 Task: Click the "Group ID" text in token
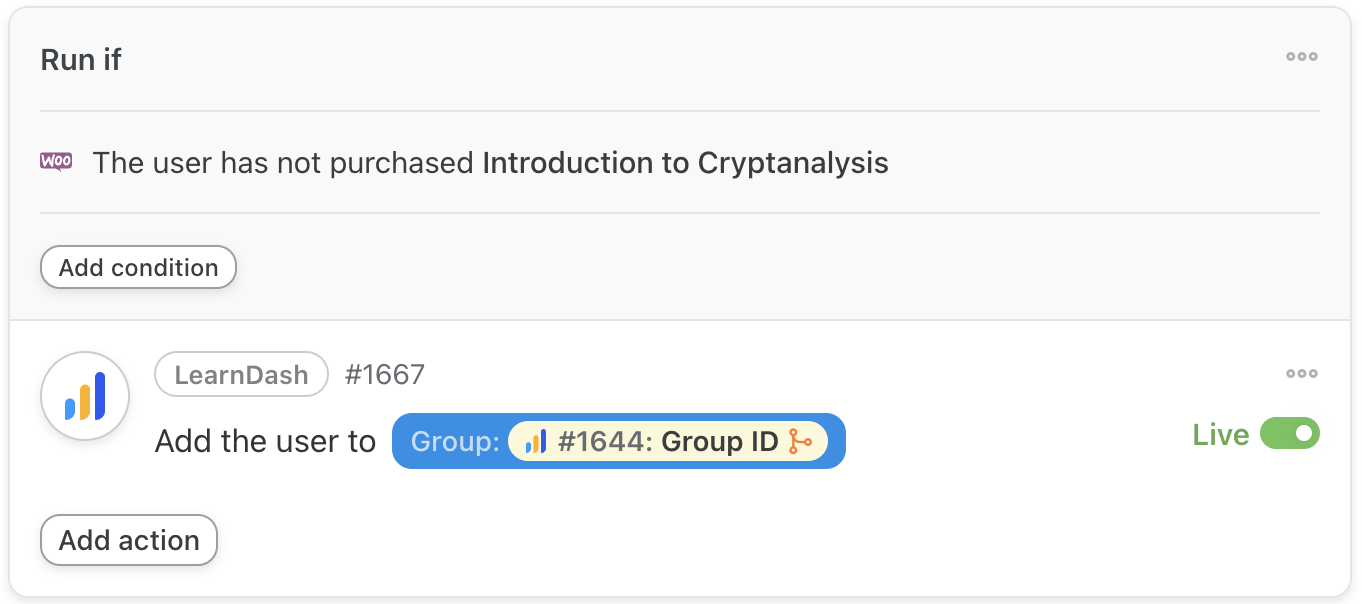click(x=720, y=441)
